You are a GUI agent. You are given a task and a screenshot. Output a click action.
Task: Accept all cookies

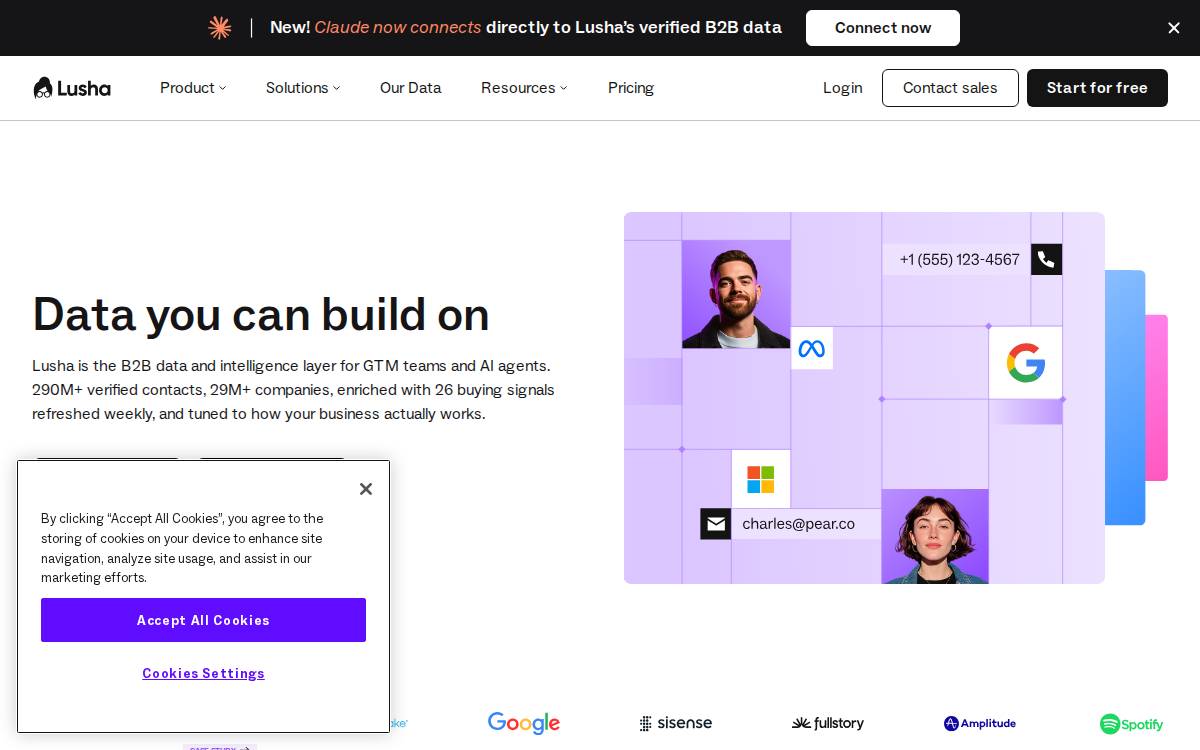[203, 620]
